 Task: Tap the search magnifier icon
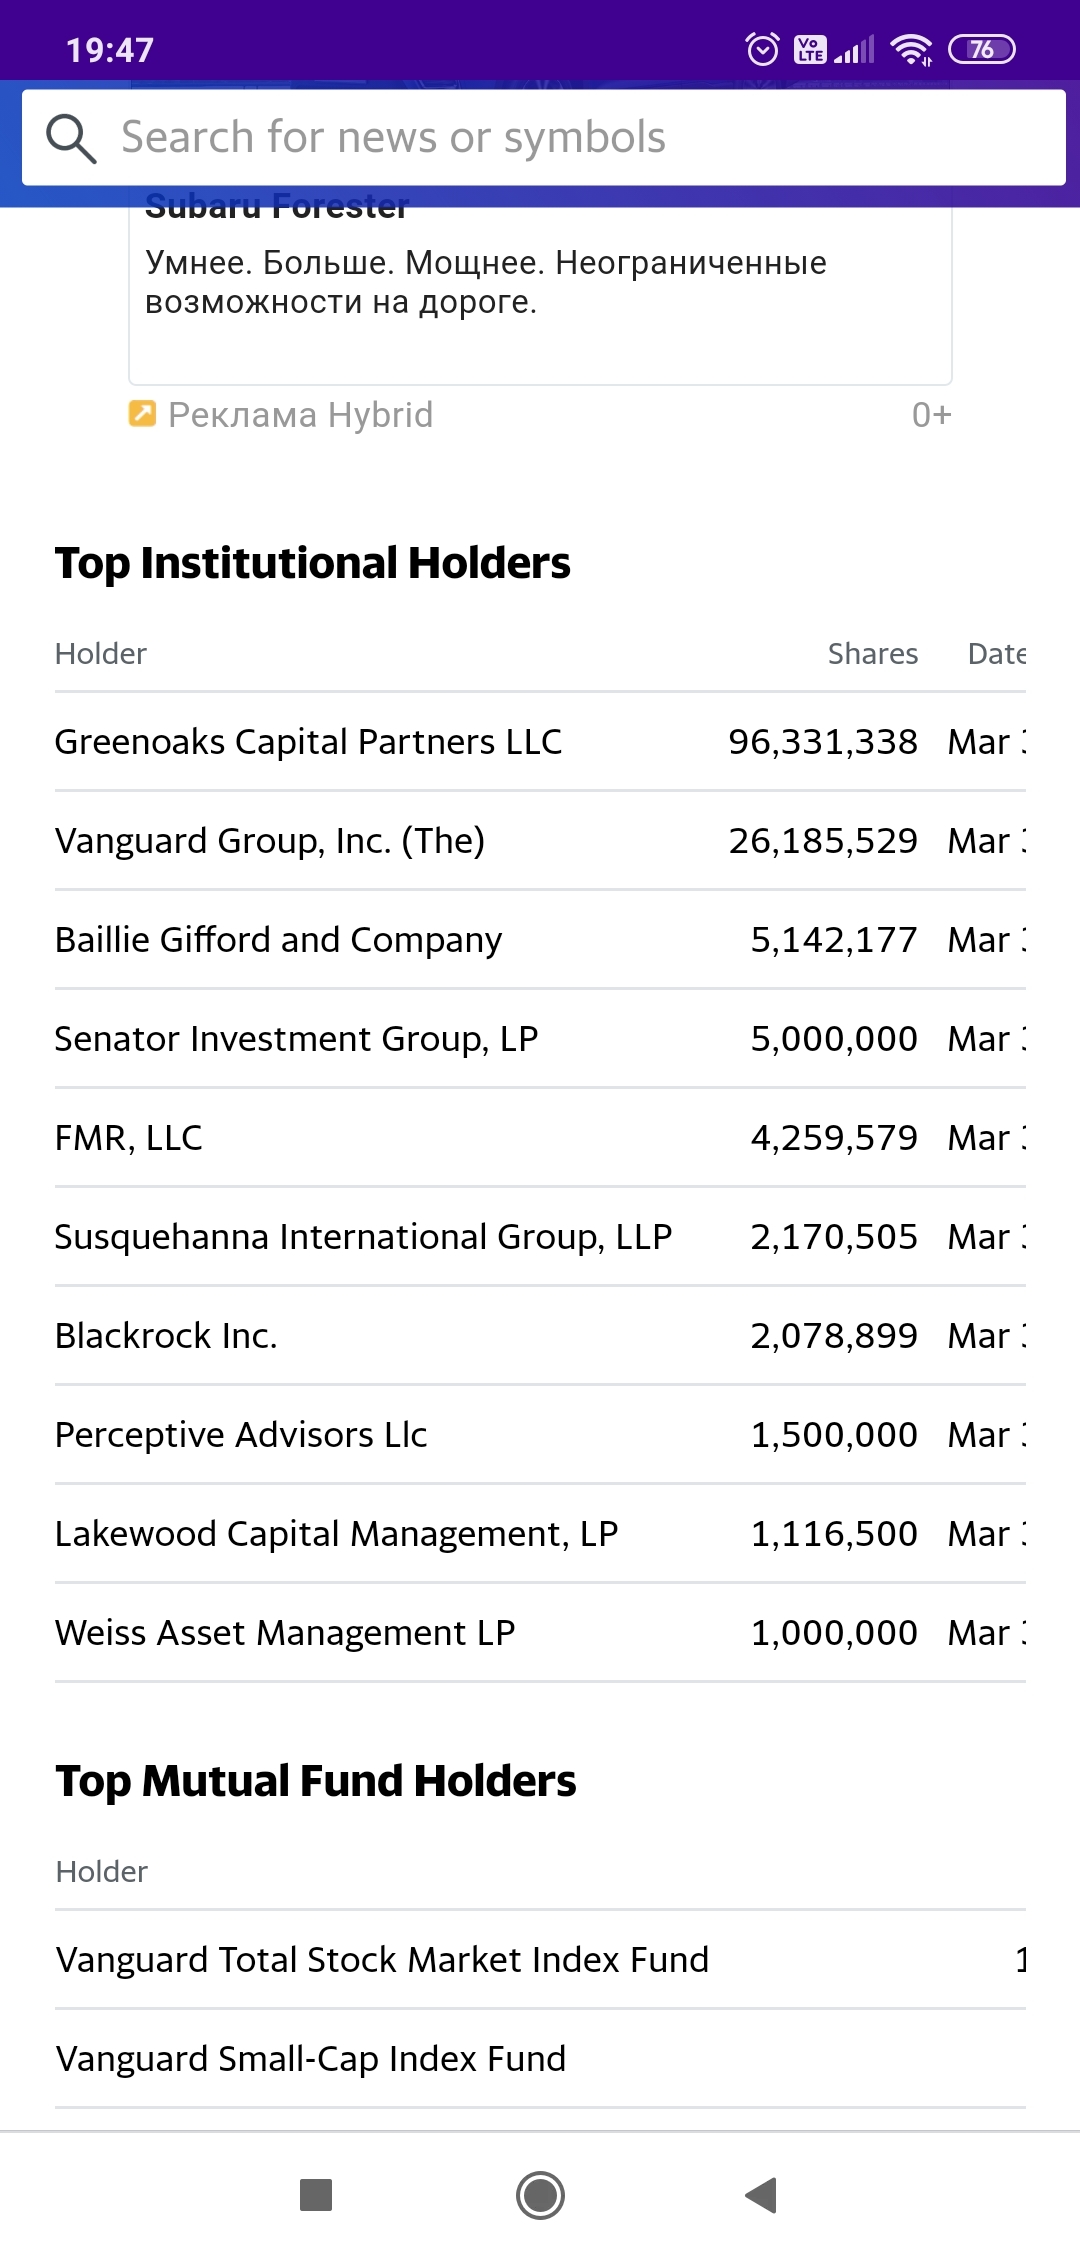pyautogui.click(x=71, y=138)
